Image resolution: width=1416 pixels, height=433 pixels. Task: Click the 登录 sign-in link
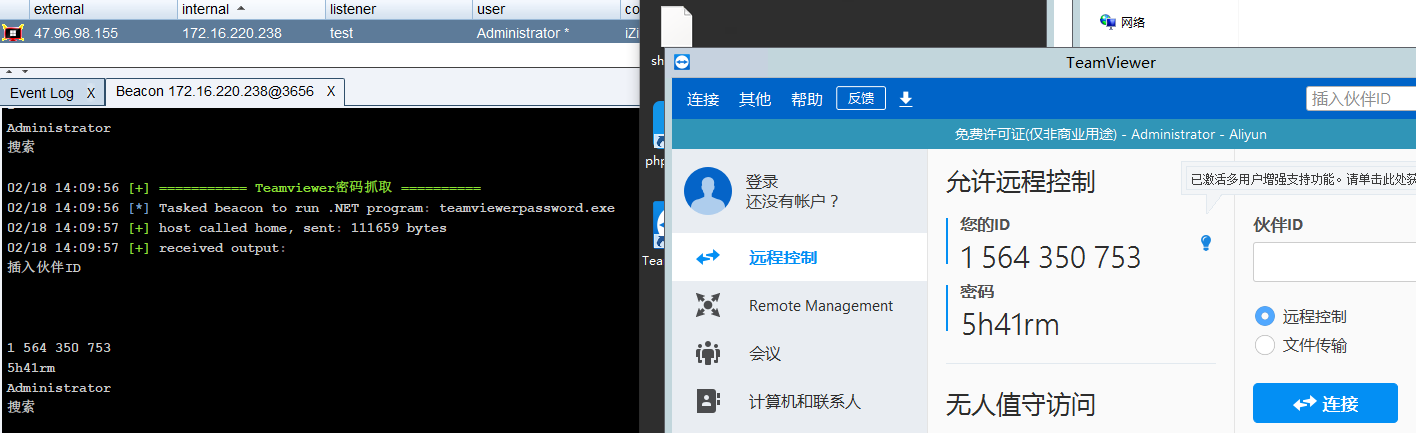pos(762,182)
